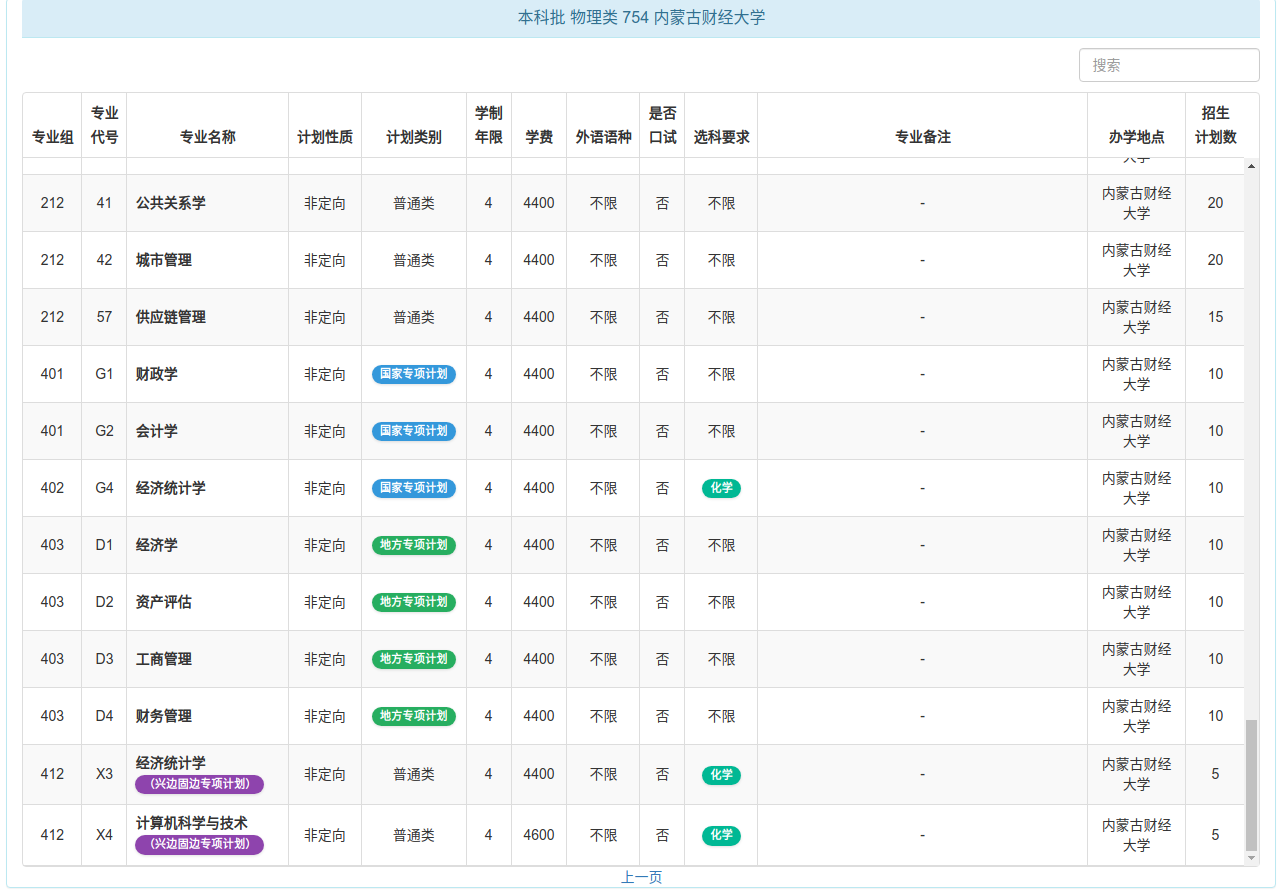This screenshot has width=1283, height=893.
Task: Sort by the 专业代号 column header
Action: tap(104, 125)
